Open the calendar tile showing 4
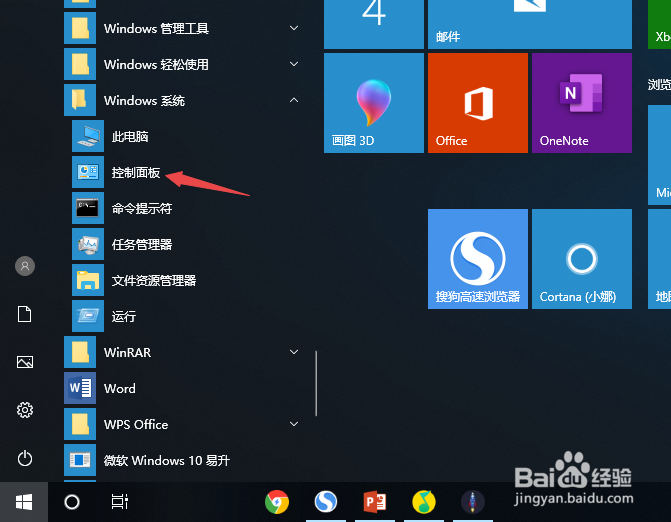 click(374, 24)
